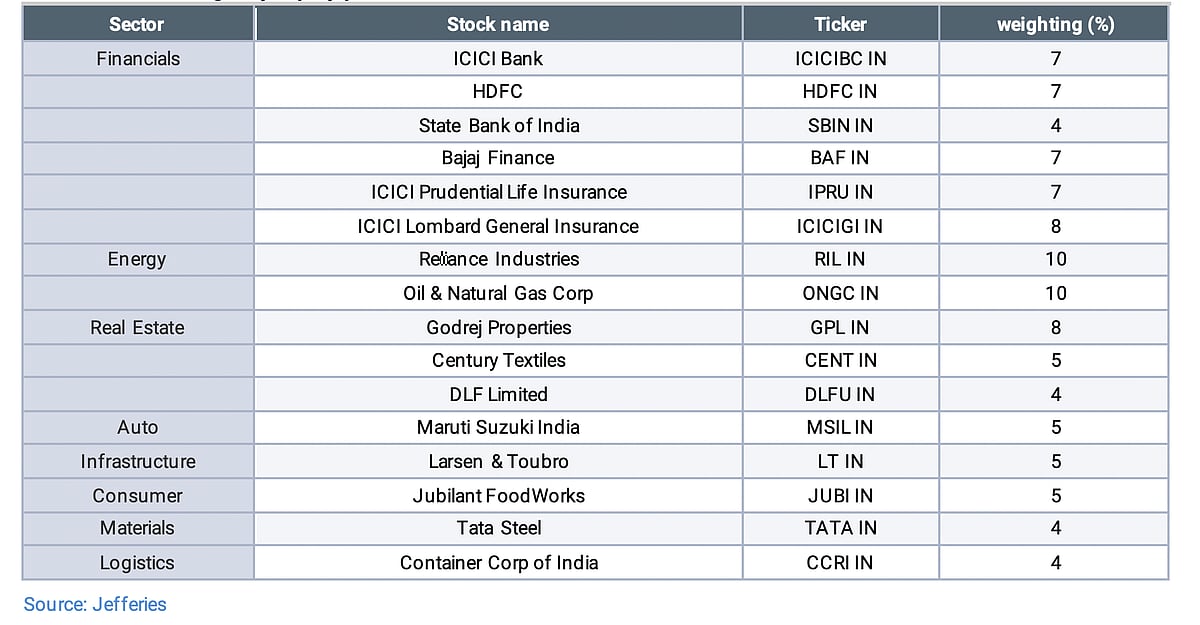Select the TATA IN ticker cell
The height and width of the screenshot is (625, 1200).
(840, 528)
